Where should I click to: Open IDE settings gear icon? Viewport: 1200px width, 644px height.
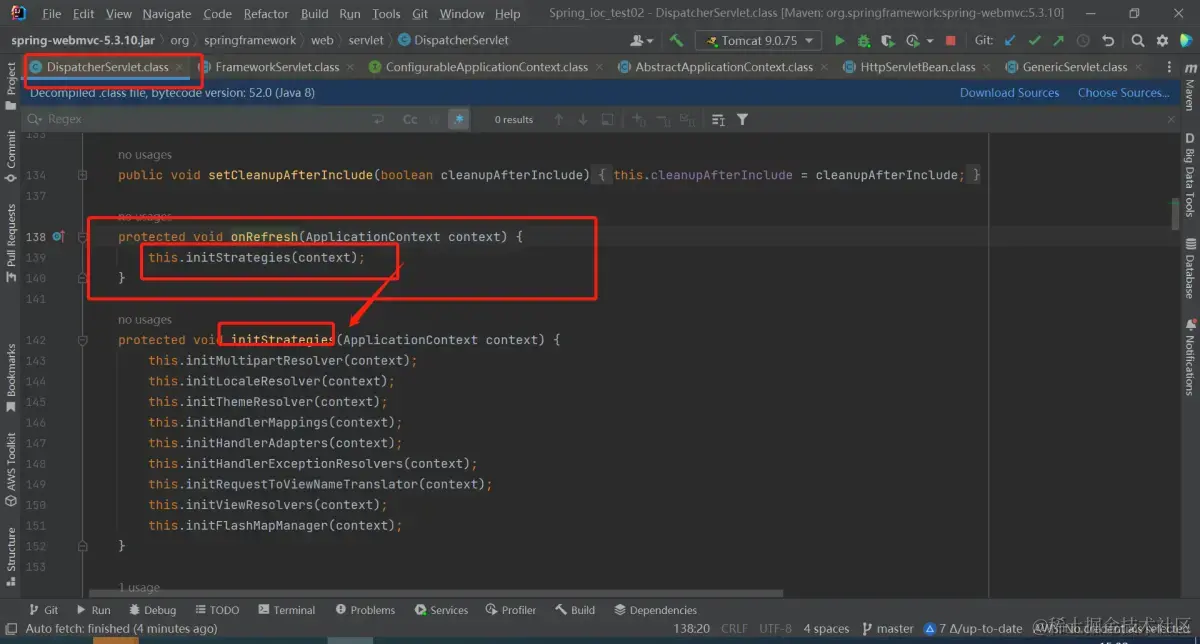click(1162, 41)
